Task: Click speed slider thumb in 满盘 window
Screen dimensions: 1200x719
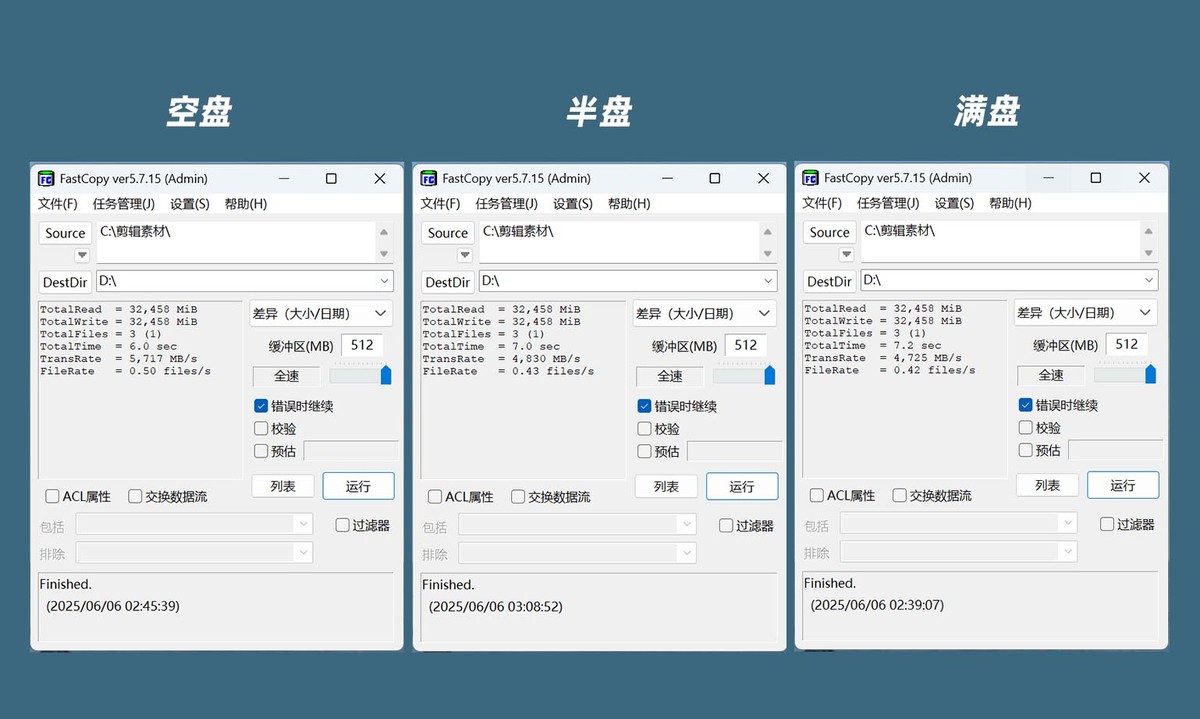Action: click(1150, 374)
